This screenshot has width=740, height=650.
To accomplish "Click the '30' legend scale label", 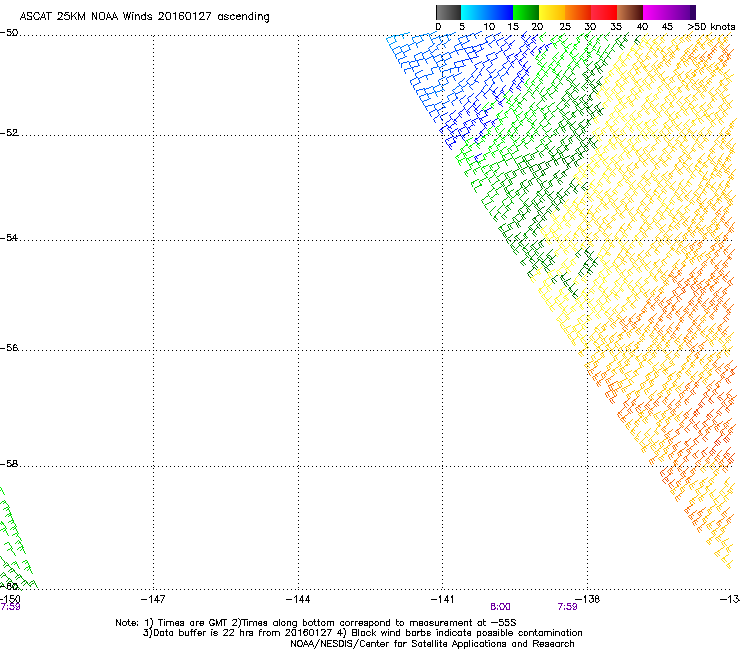I will (590, 27).
